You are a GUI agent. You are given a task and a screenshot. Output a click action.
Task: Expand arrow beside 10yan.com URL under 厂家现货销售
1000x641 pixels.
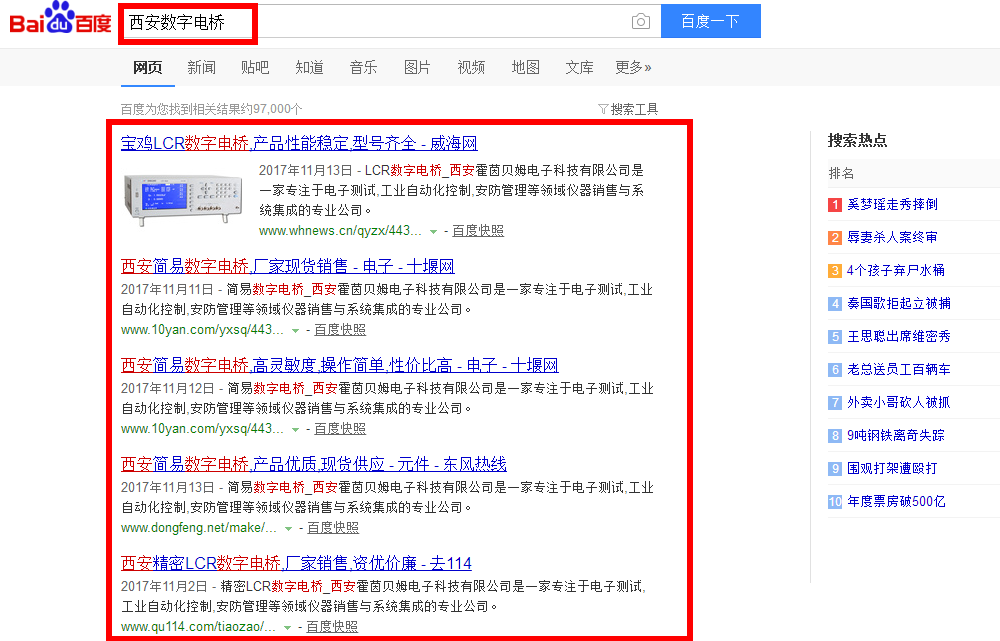295,330
